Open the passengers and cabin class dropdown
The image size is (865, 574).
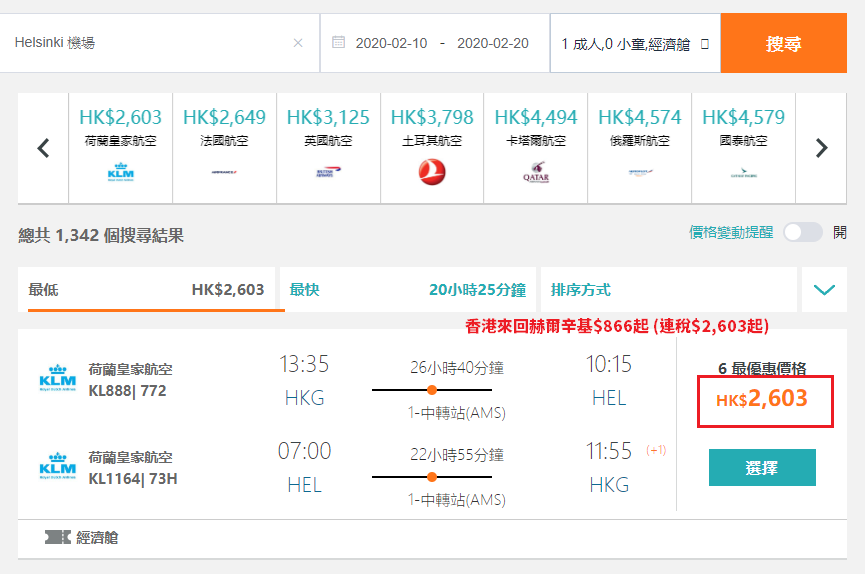pyautogui.click(x=635, y=43)
